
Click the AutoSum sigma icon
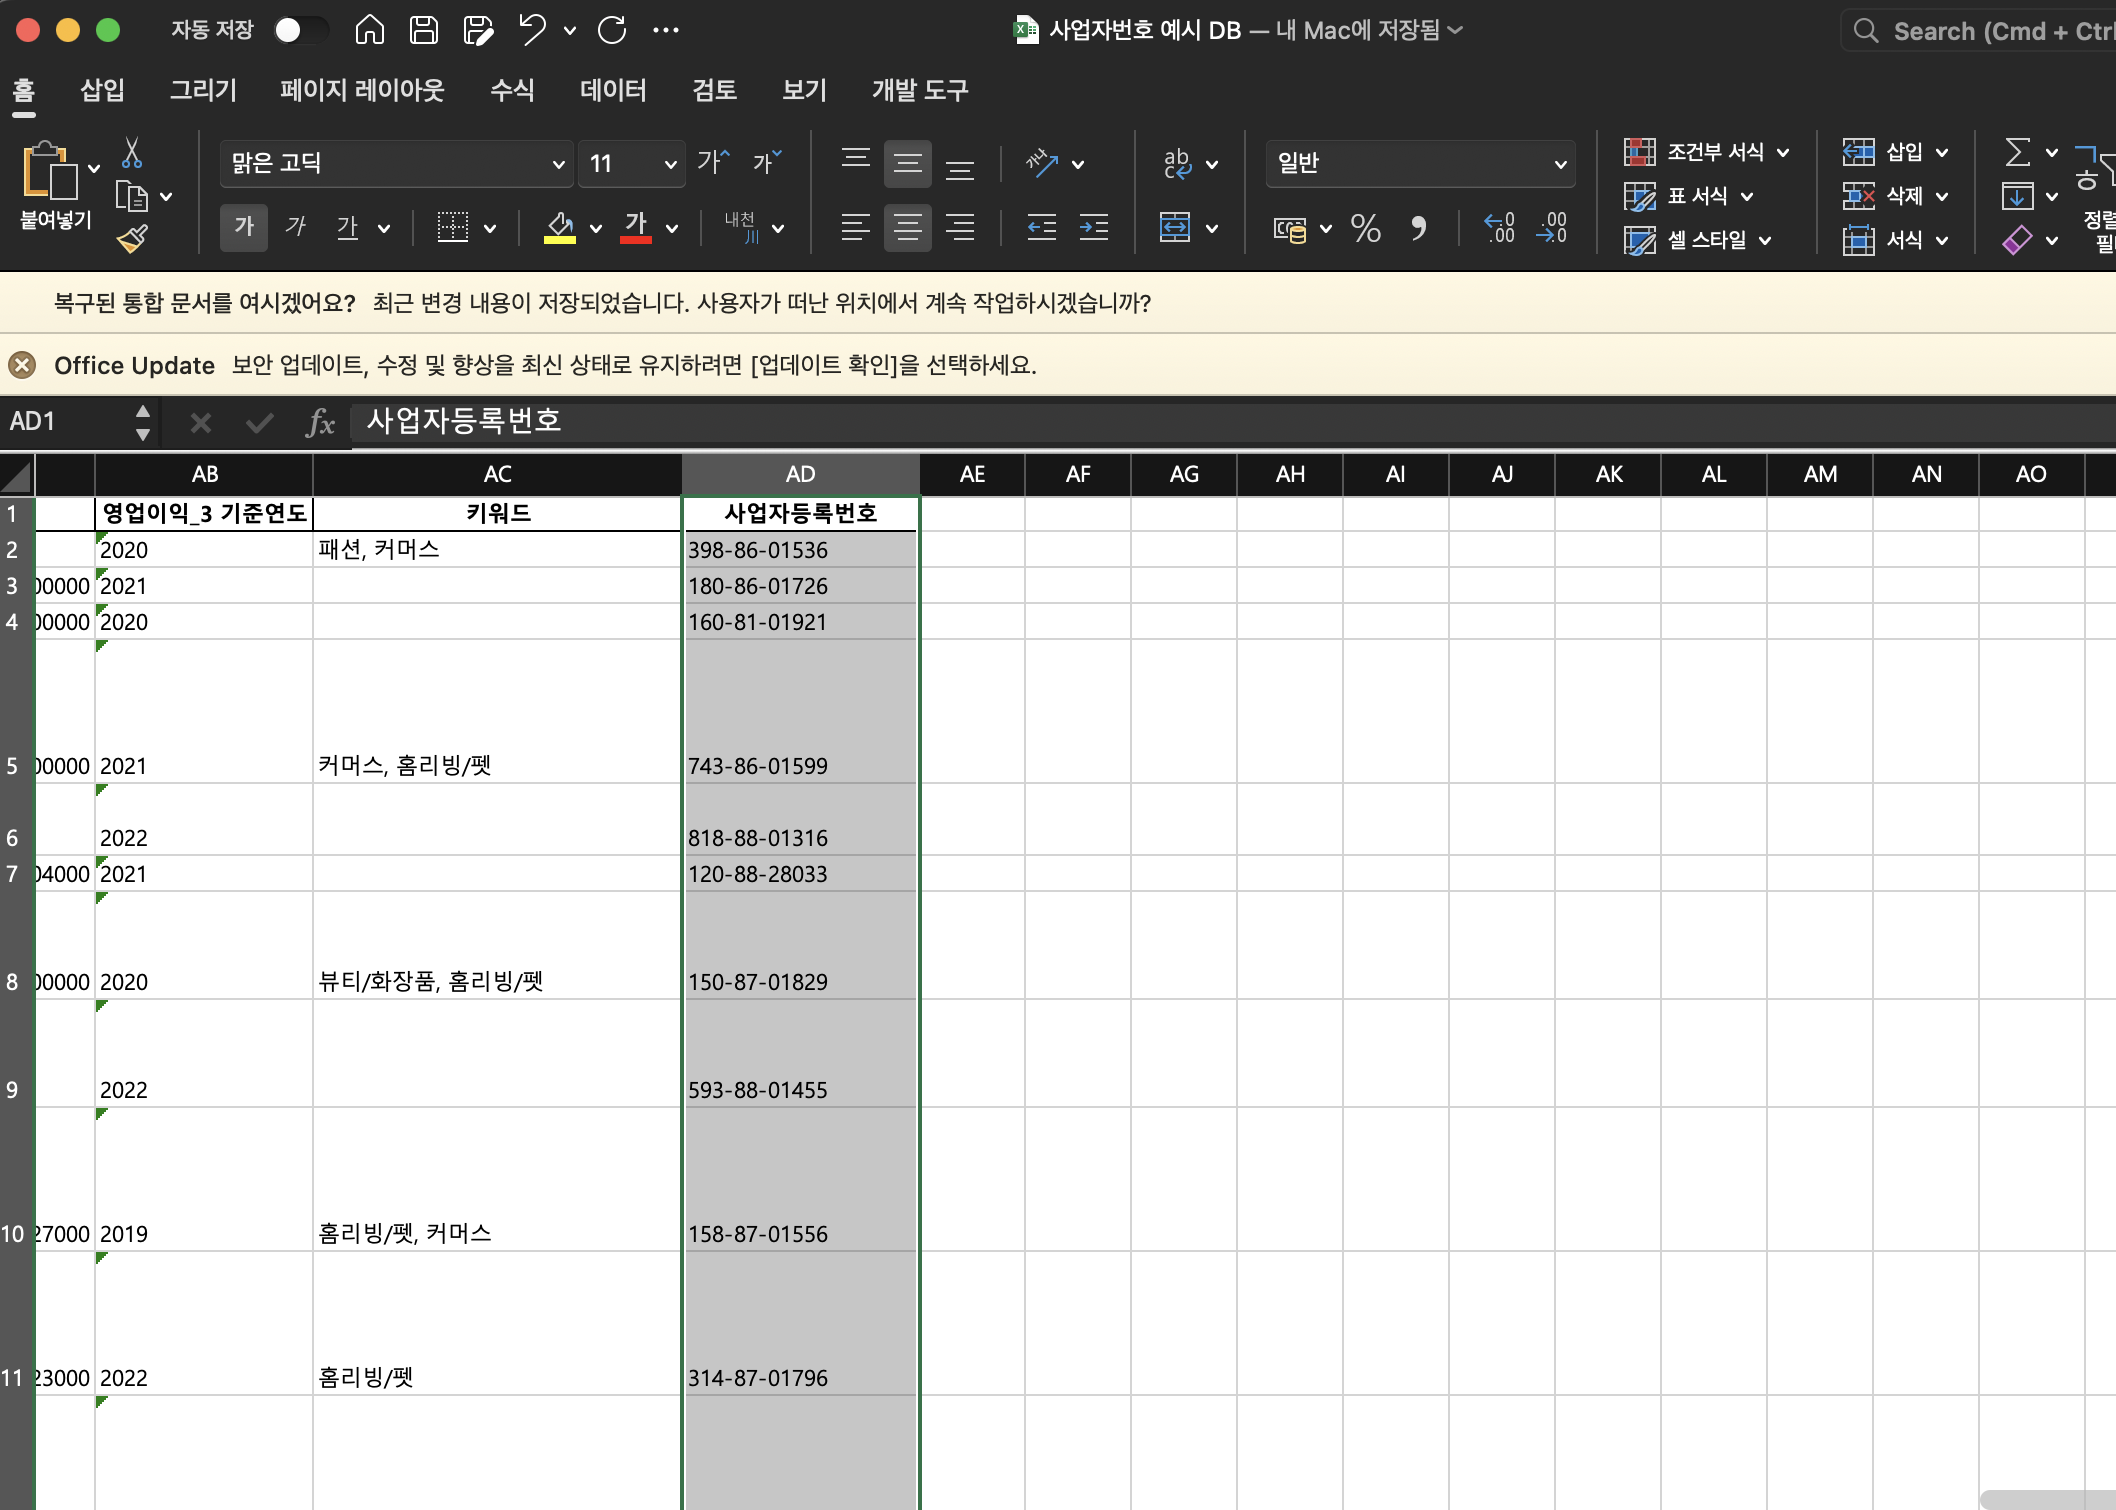pyautogui.click(x=2017, y=152)
